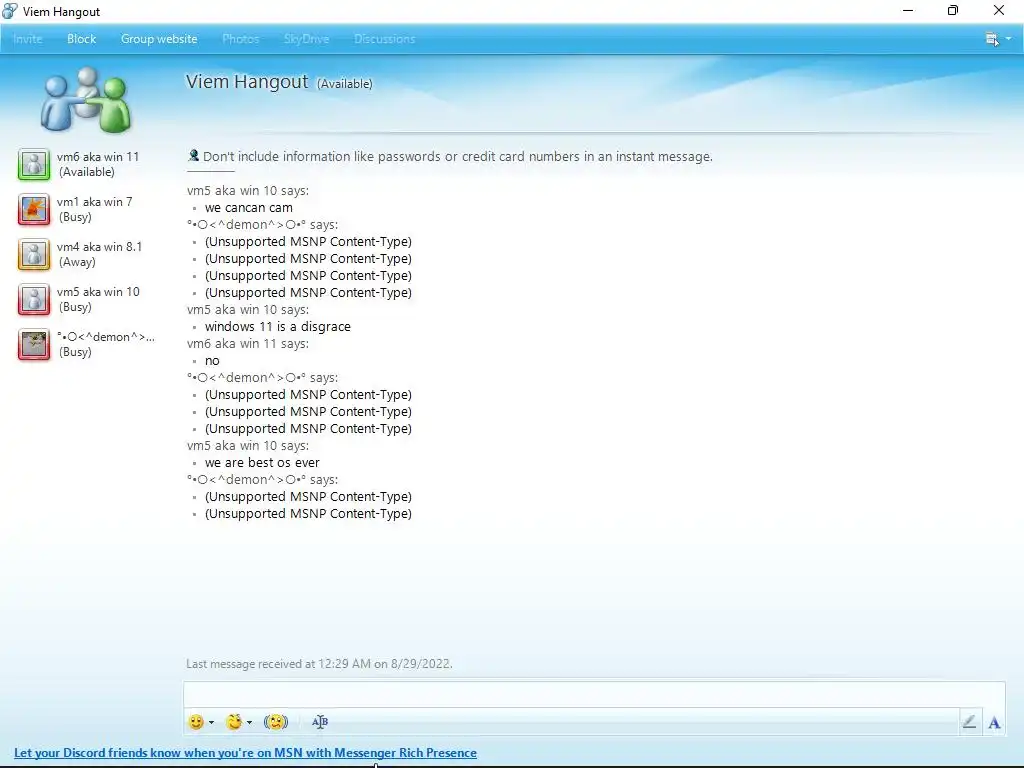Click the Viem Hangout group picture
The image size is (1024, 768).
86,99
